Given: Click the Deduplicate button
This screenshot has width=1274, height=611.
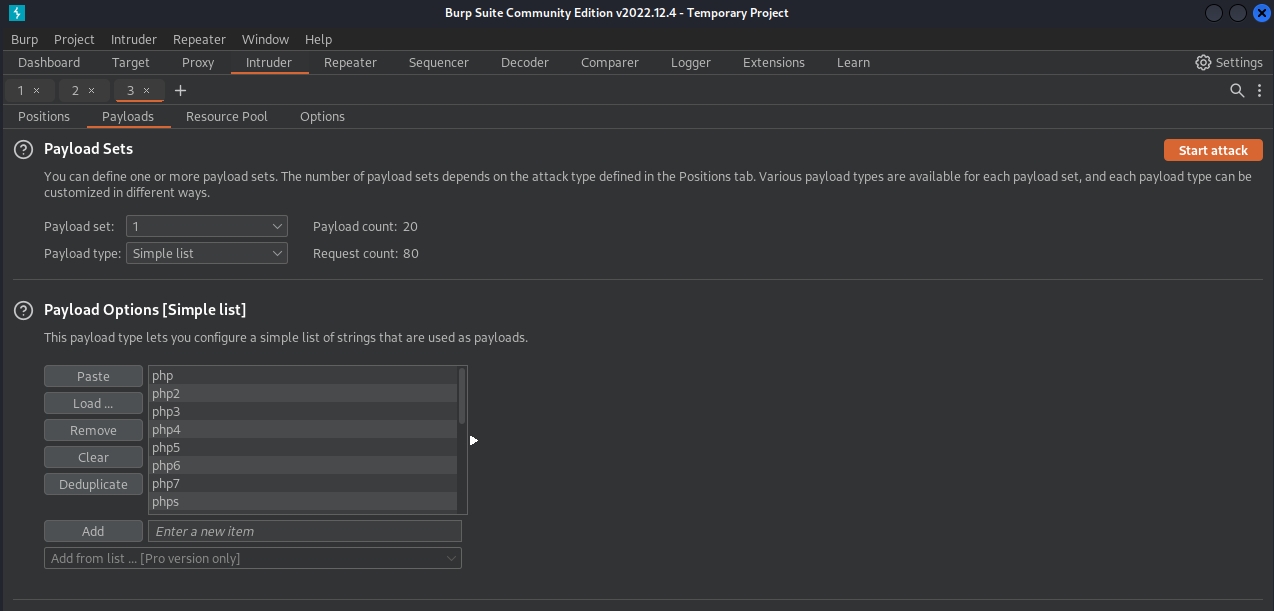Looking at the screenshot, I should pos(93,484).
